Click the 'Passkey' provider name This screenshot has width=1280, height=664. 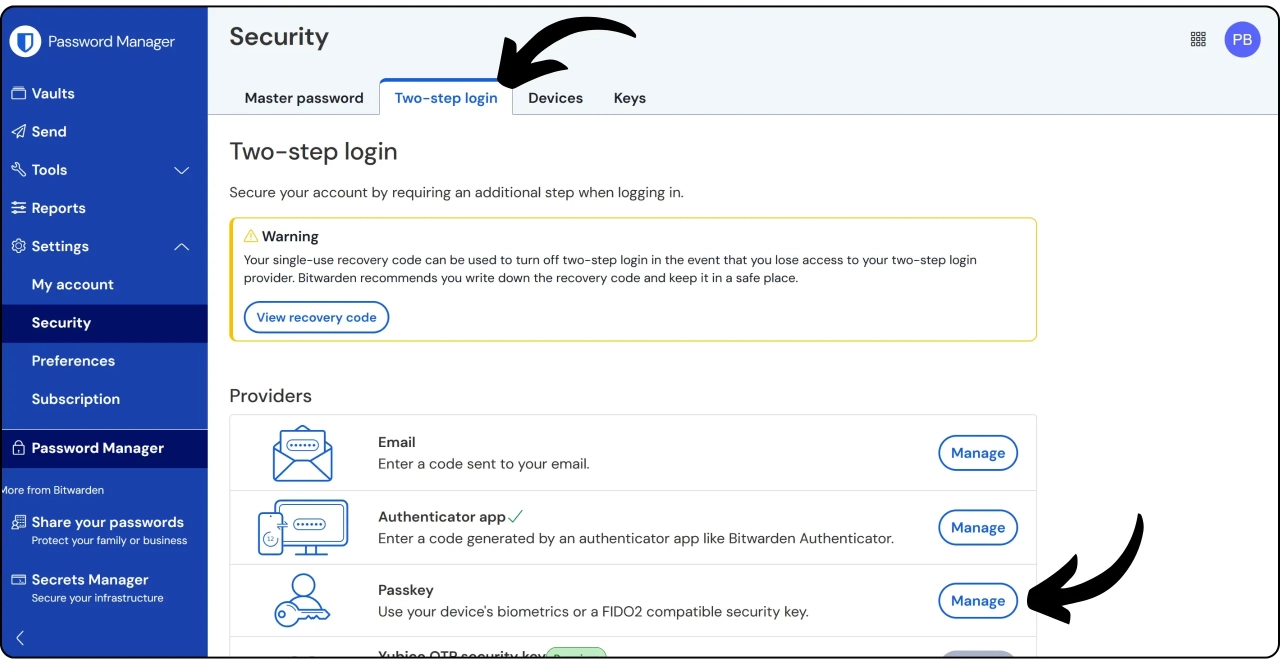(x=406, y=590)
